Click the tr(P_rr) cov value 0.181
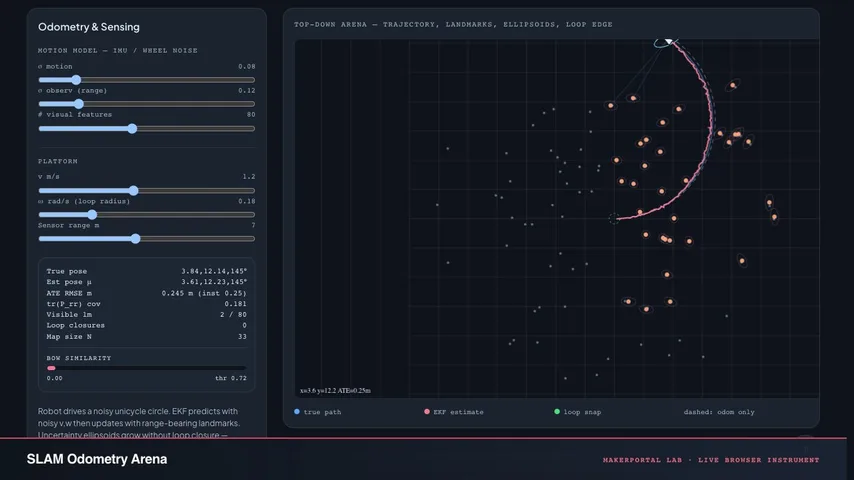The image size is (854, 480). pyautogui.click(x=235, y=304)
